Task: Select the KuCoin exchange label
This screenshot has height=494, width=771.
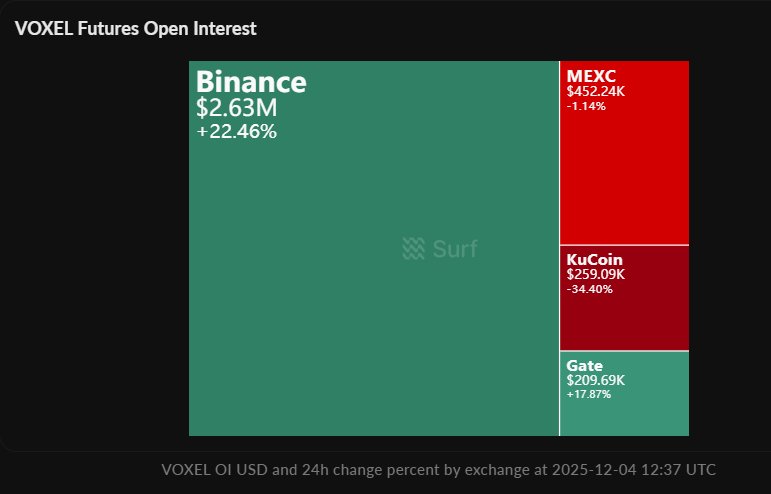Action: click(x=595, y=259)
